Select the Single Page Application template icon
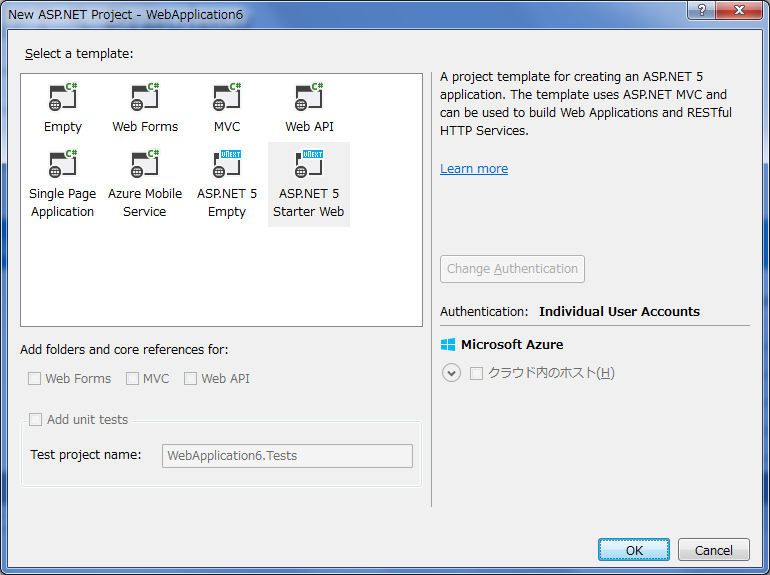 (x=63, y=164)
